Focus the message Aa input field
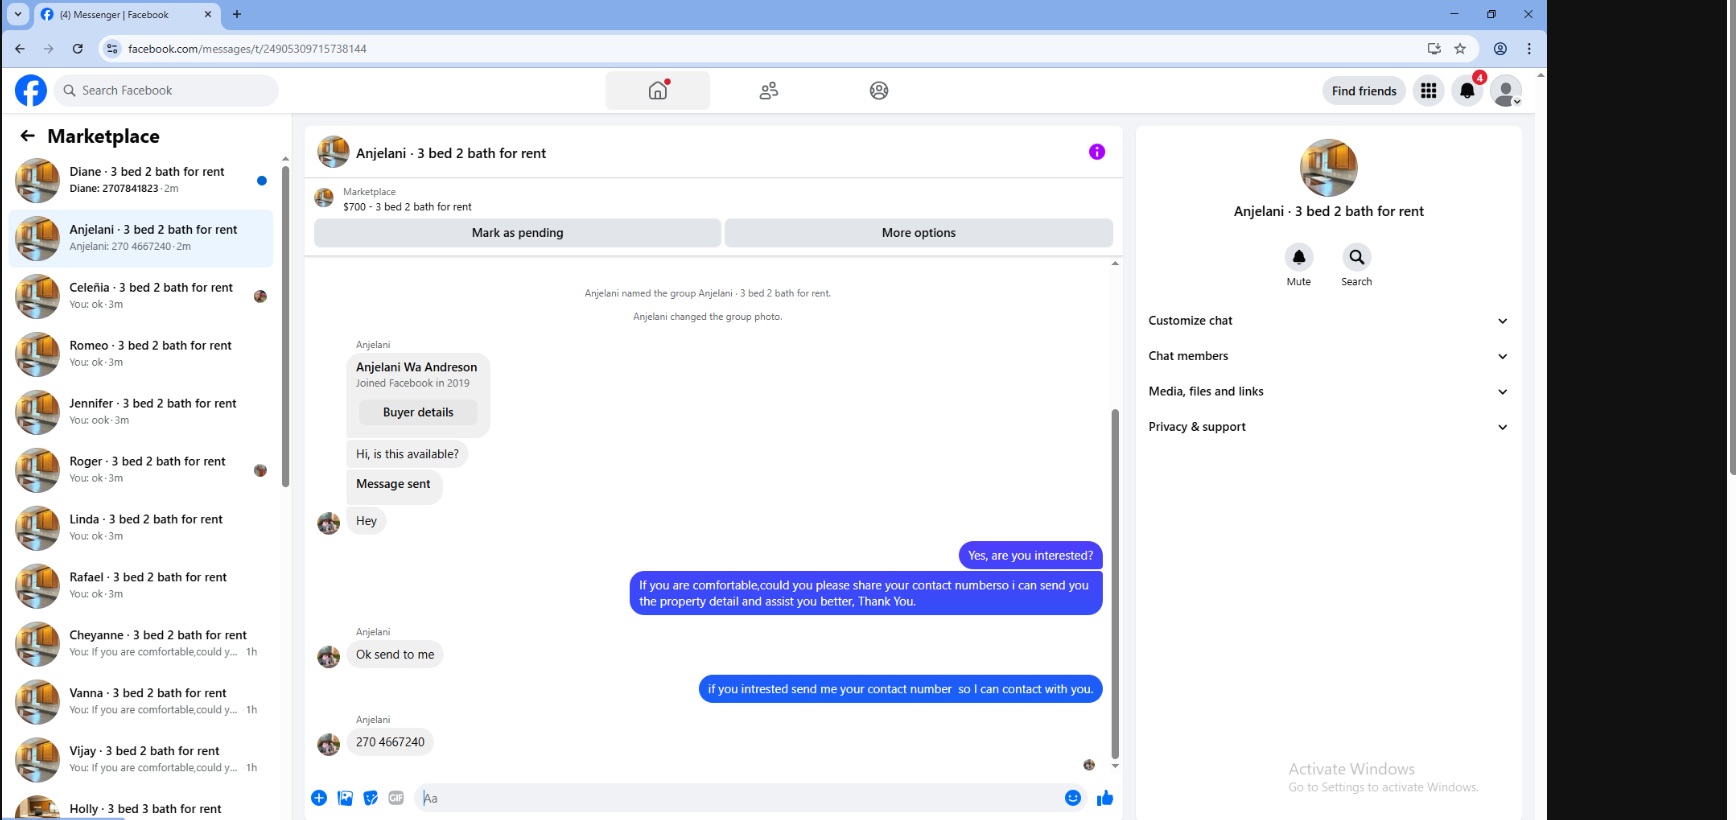Image resolution: width=1736 pixels, height=820 pixels. (x=738, y=798)
